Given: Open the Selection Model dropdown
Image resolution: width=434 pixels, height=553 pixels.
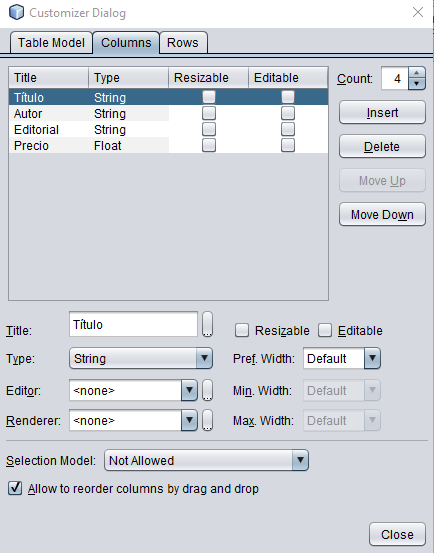Looking at the screenshot, I should [x=207, y=460].
